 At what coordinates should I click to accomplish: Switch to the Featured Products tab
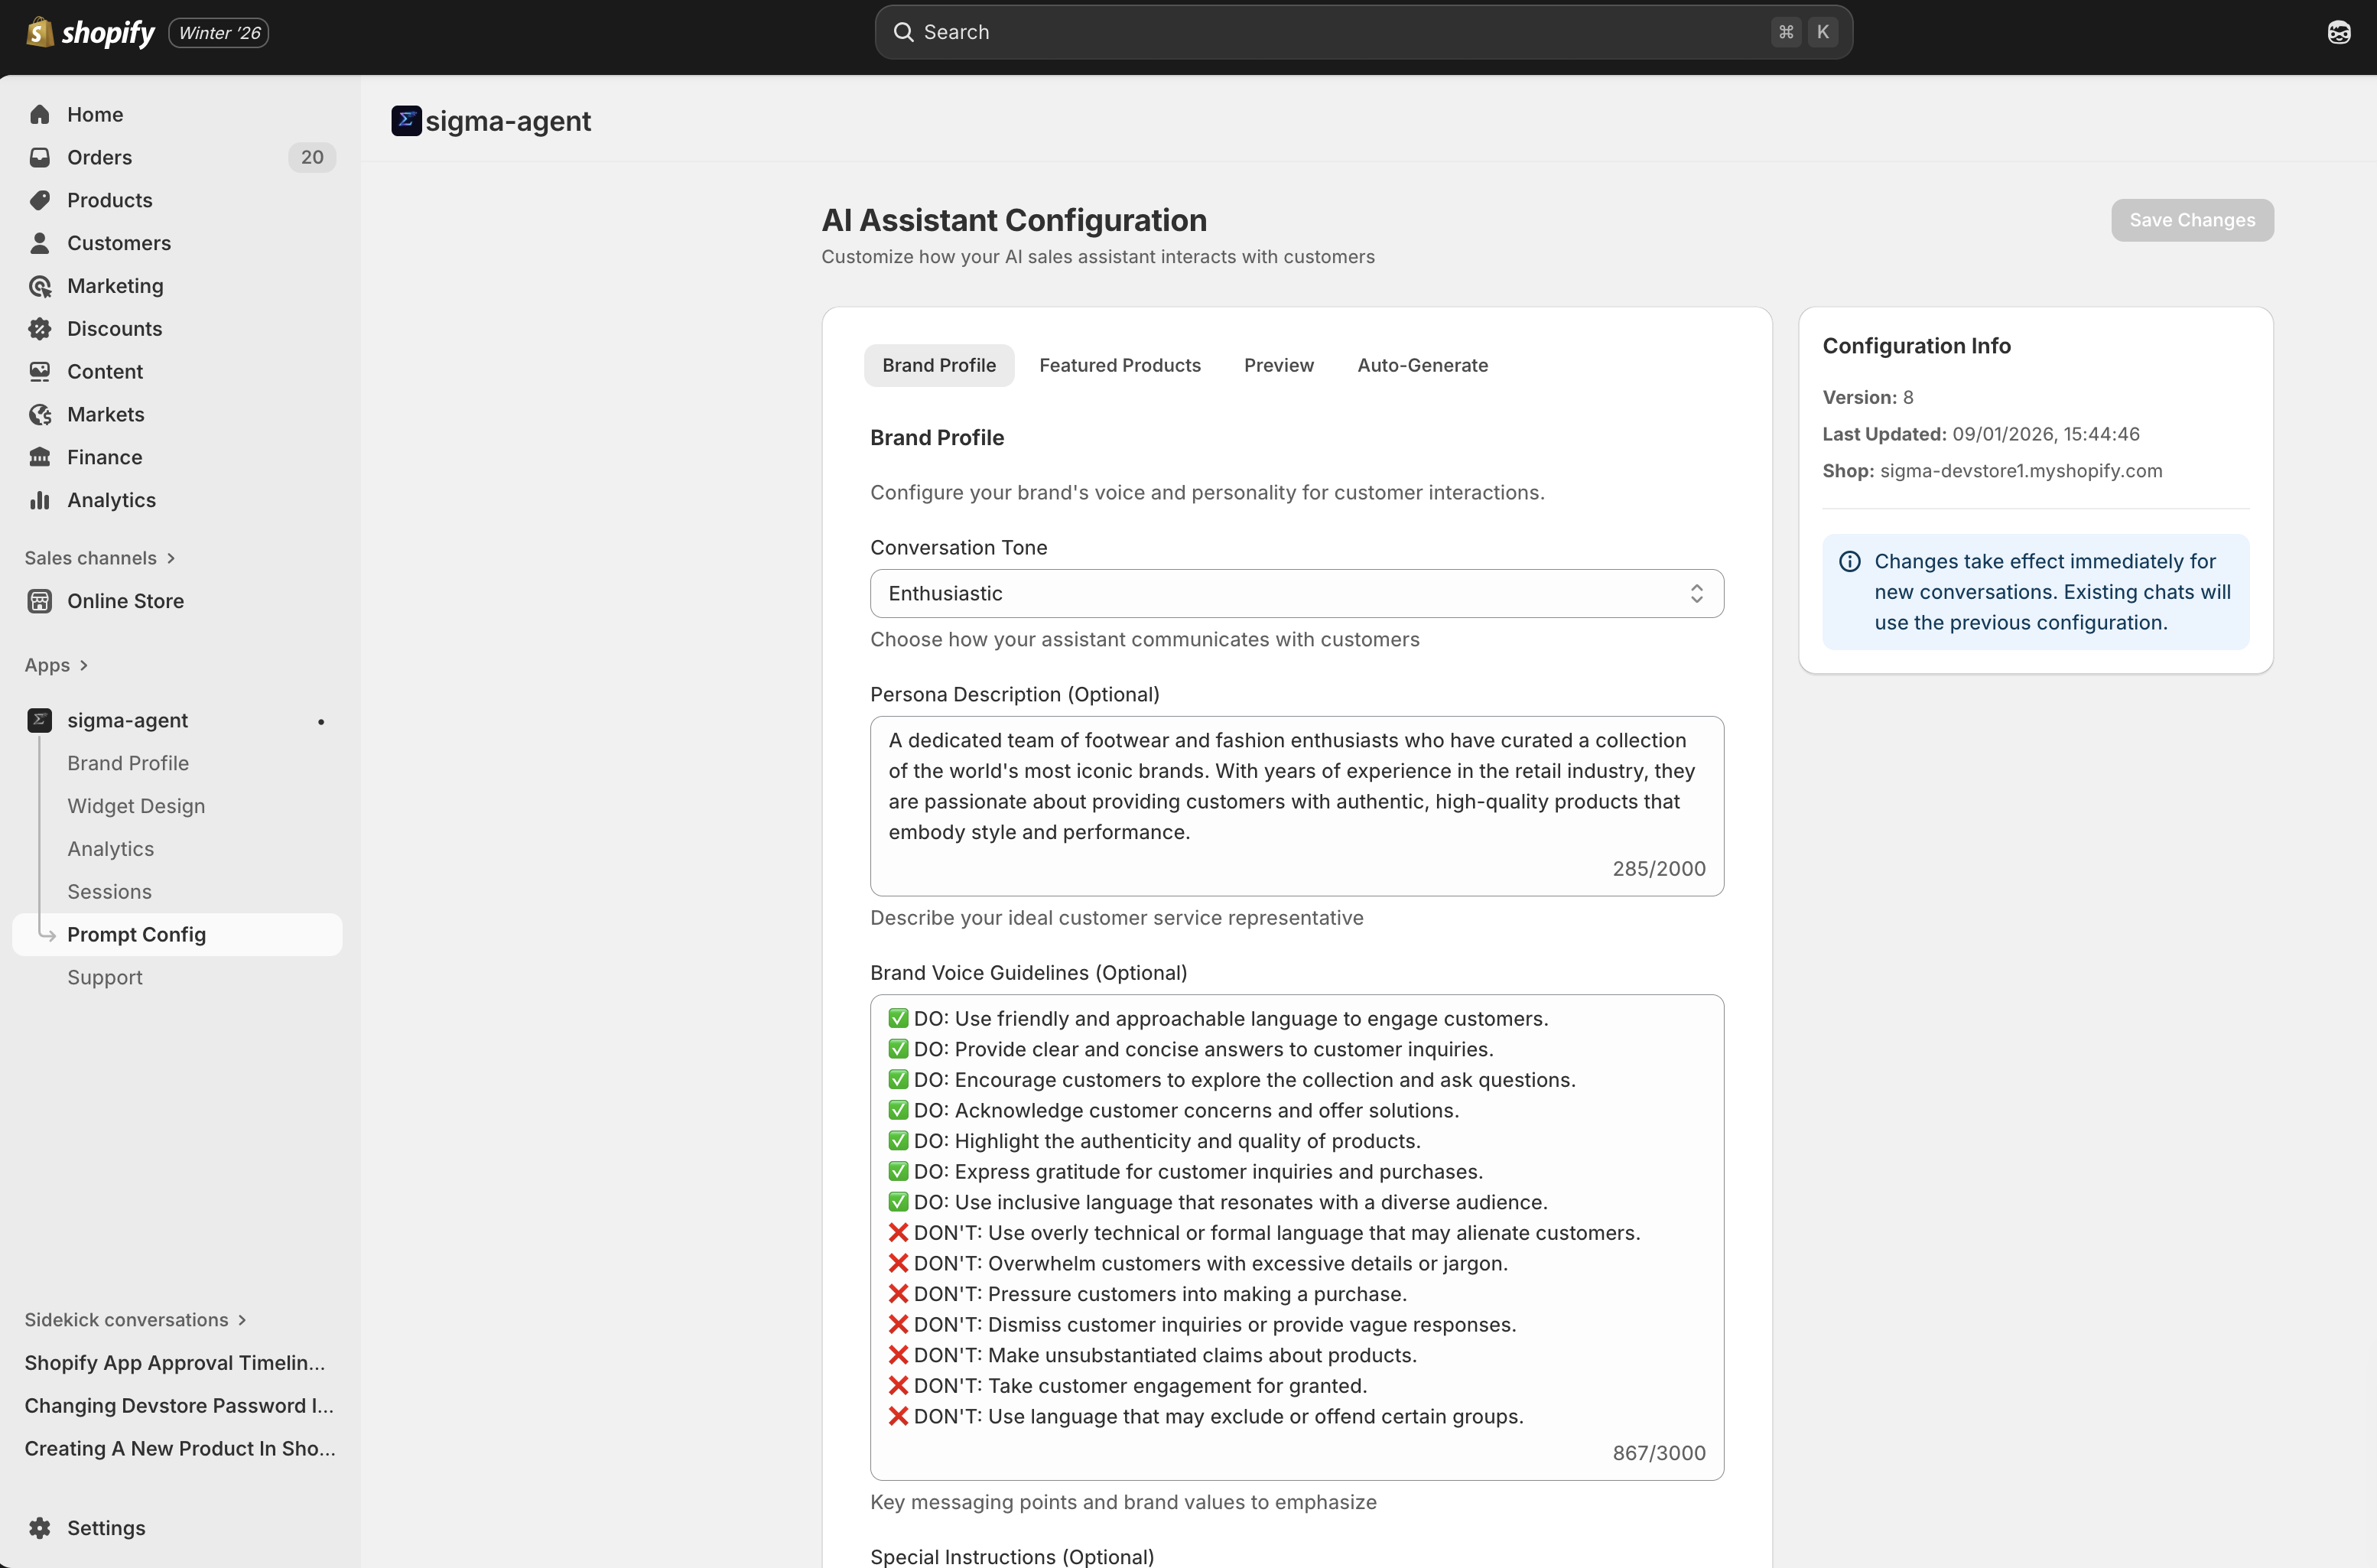pyautogui.click(x=1119, y=365)
